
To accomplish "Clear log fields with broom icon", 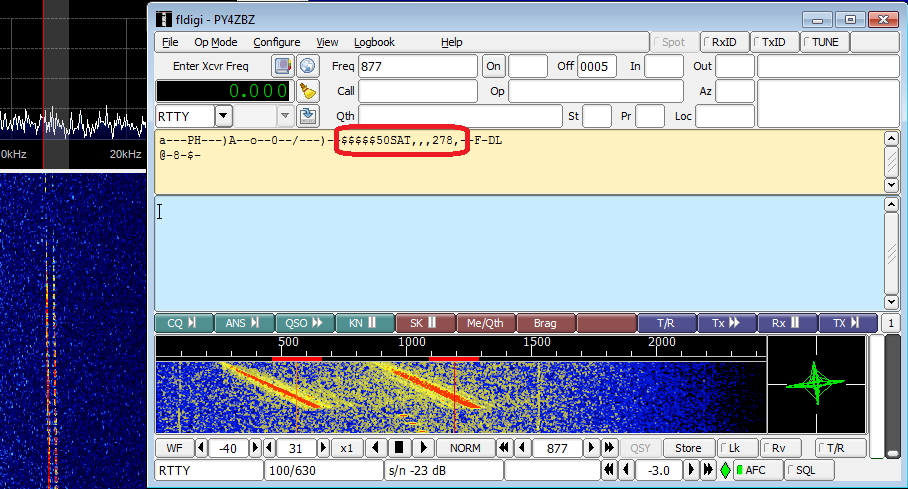I will pos(308,91).
